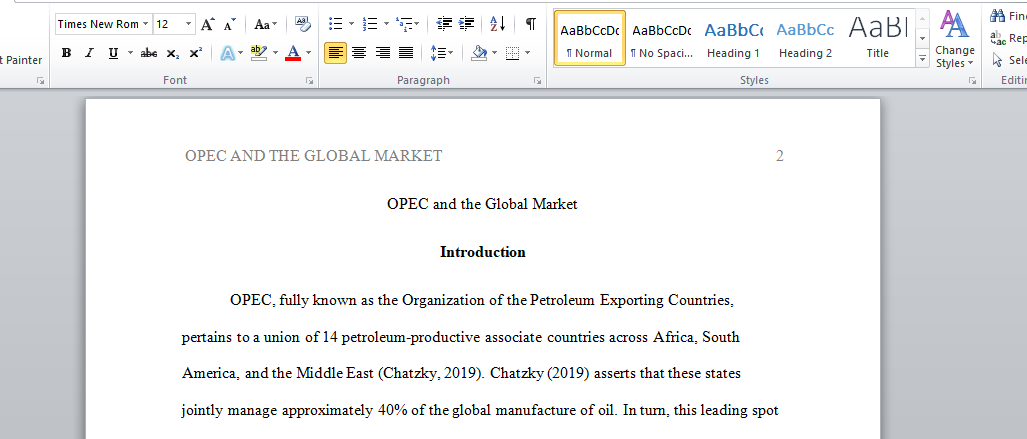
Task: Click the page number 2 in header
Action: pyautogui.click(x=779, y=156)
